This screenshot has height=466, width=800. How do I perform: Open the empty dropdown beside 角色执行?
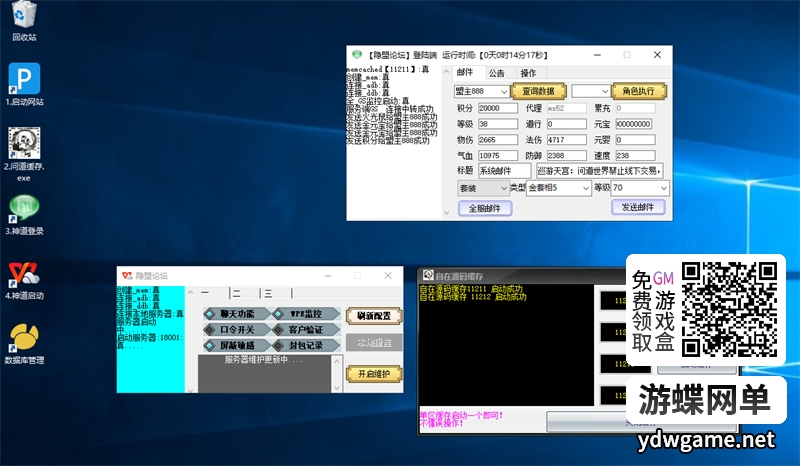coord(591,91)
